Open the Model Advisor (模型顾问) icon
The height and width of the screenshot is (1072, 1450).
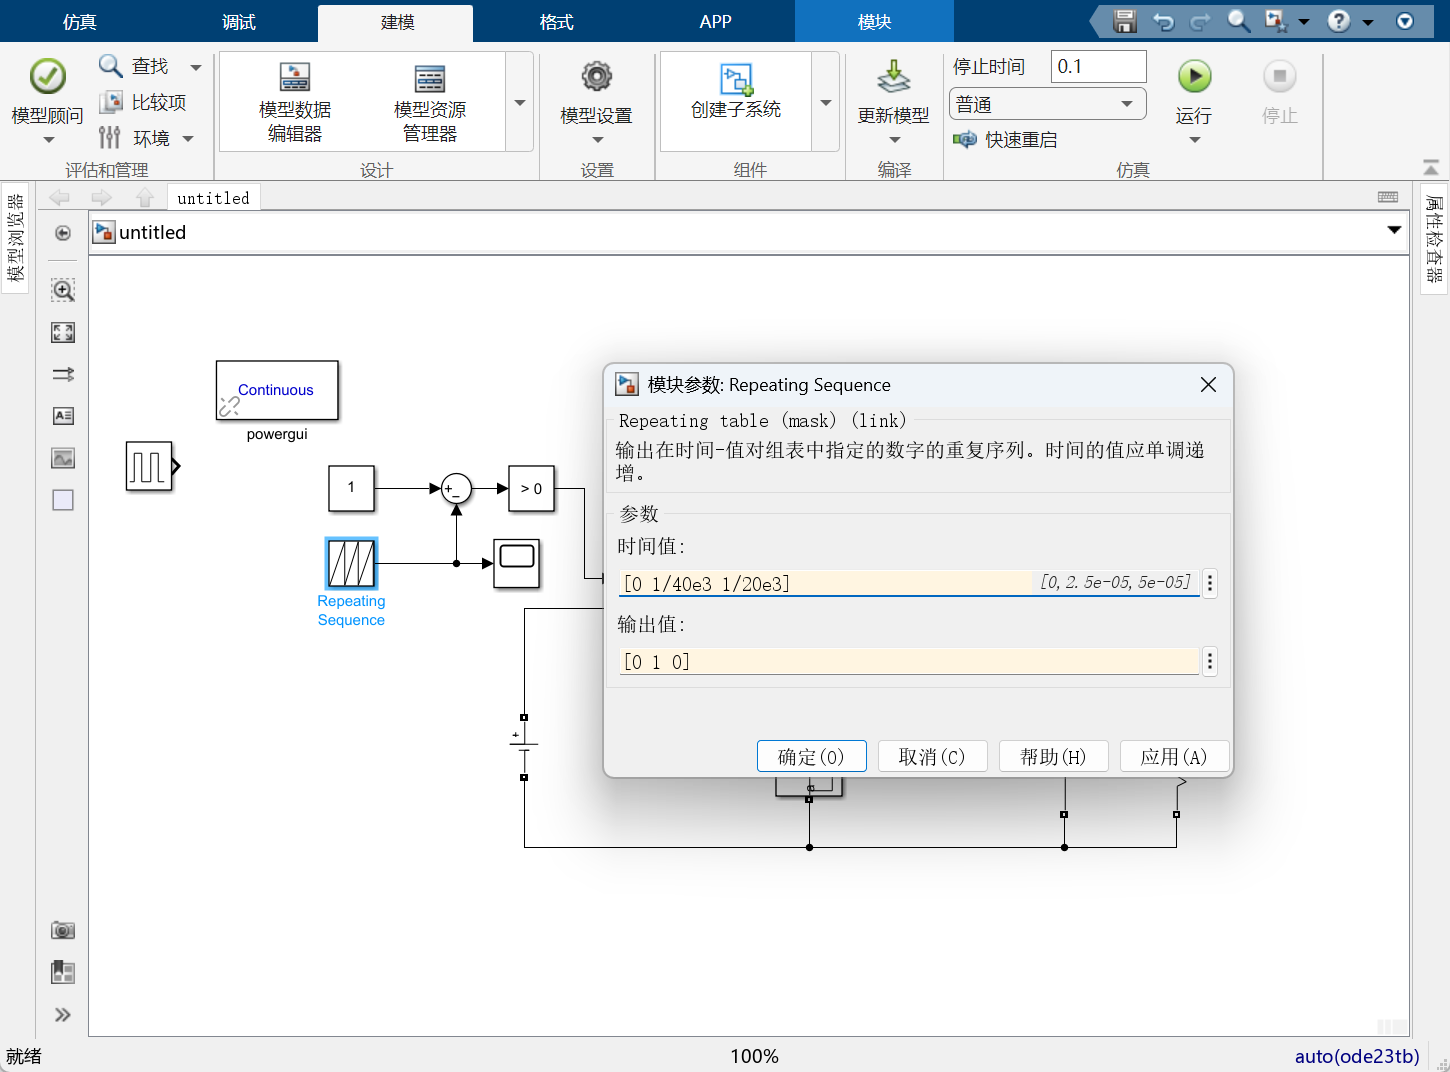(x=47, y=76)
